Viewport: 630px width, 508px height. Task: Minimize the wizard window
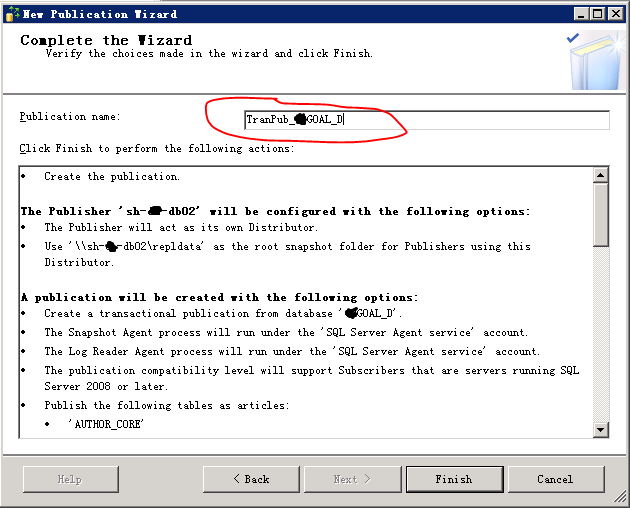click(x=581, y=14)
